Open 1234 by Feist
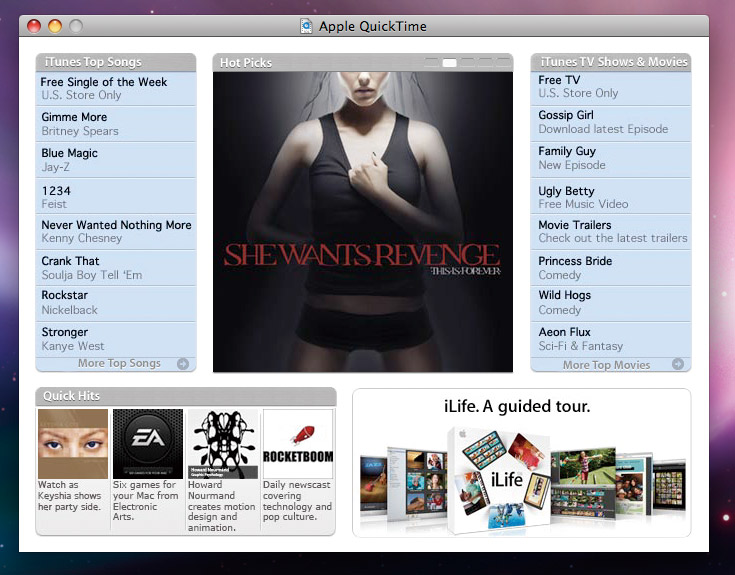 (116, 196)
